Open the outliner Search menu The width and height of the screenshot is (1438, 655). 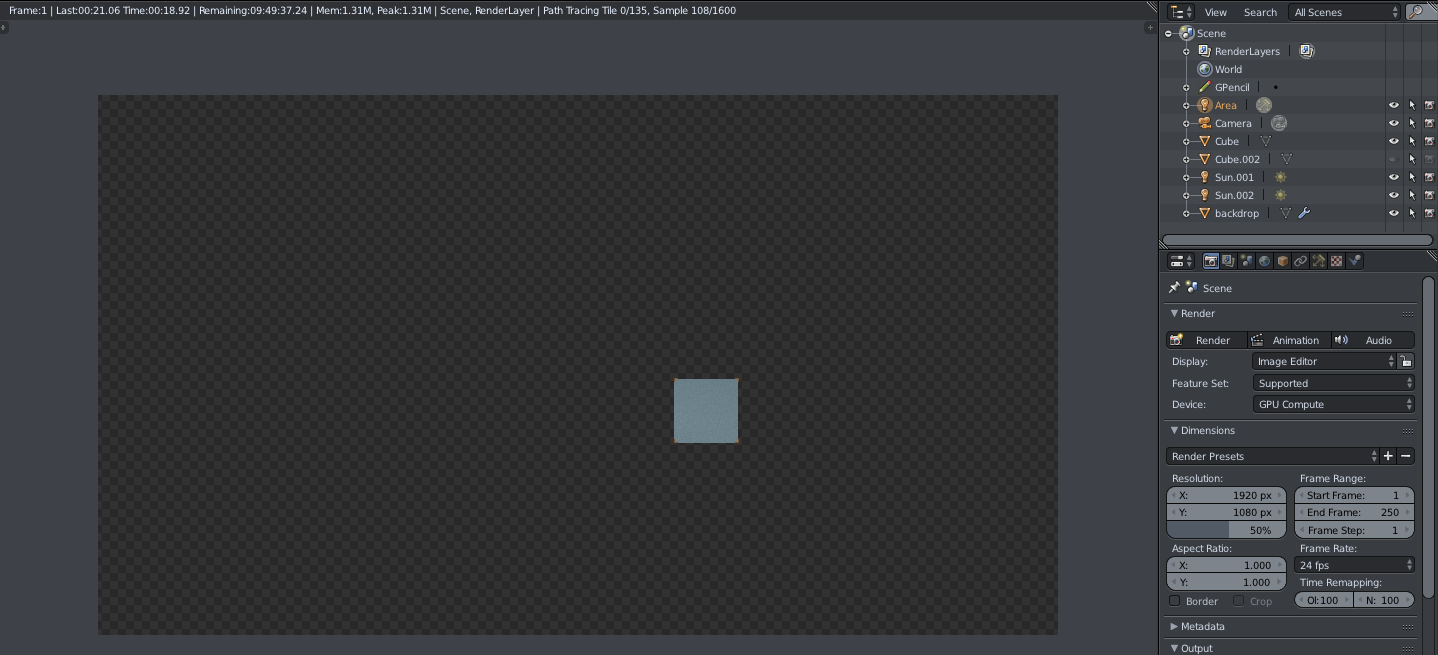(1260, 12)
